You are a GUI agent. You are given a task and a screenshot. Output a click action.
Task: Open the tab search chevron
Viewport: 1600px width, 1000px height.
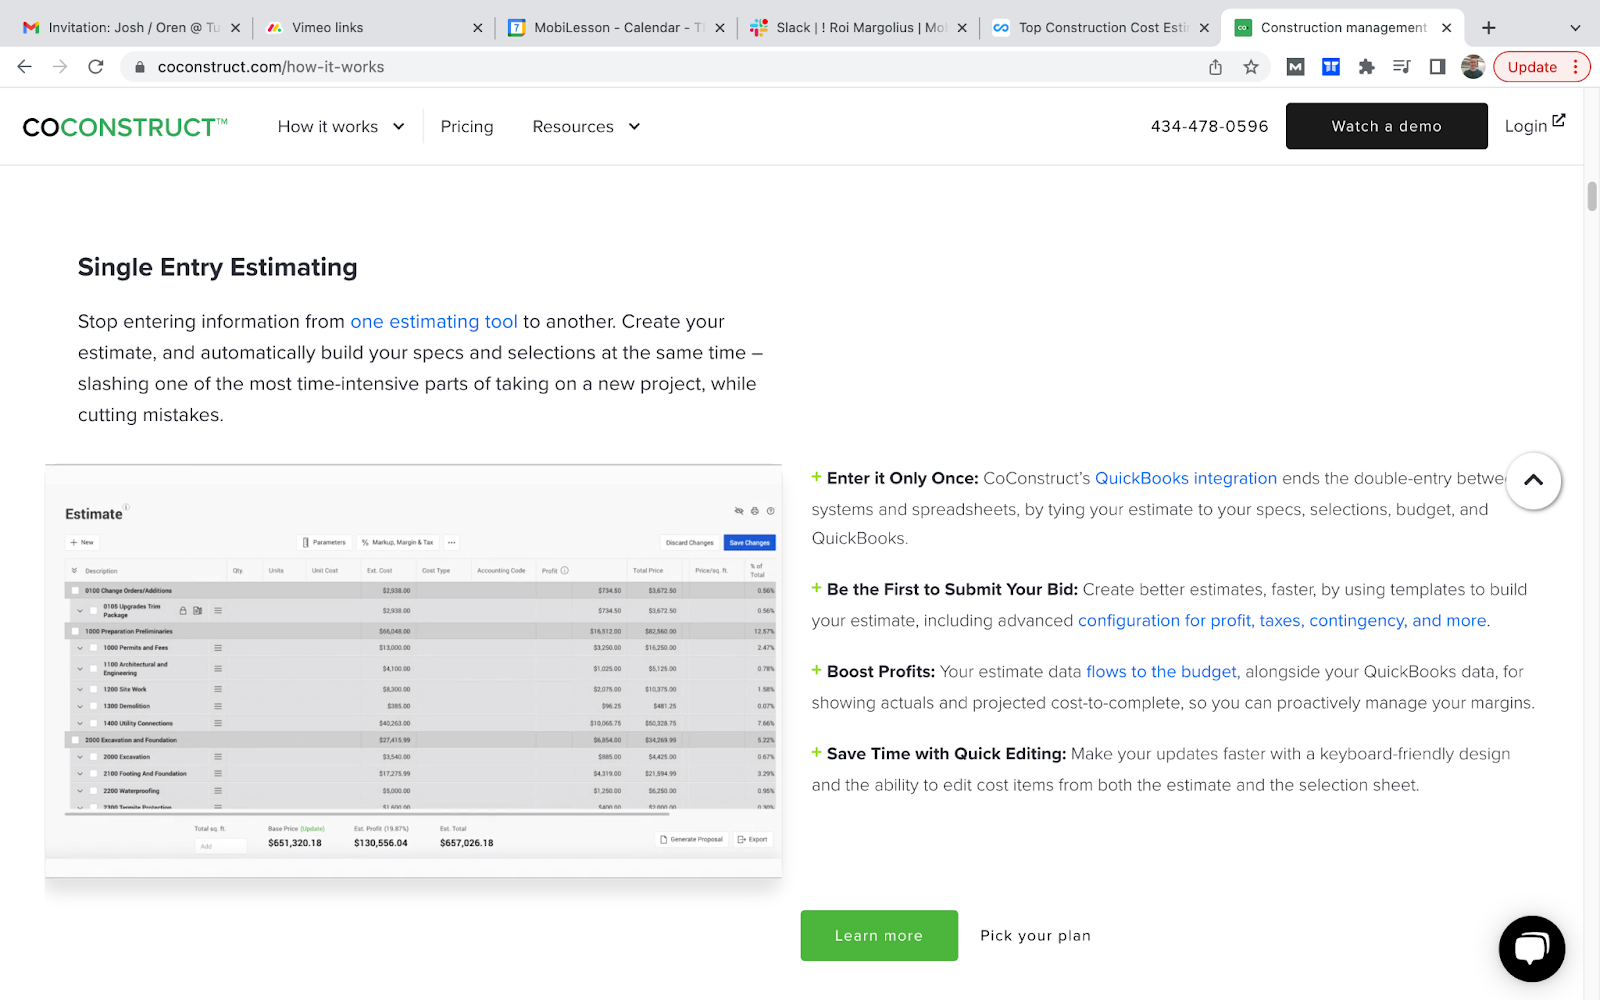1575,28
